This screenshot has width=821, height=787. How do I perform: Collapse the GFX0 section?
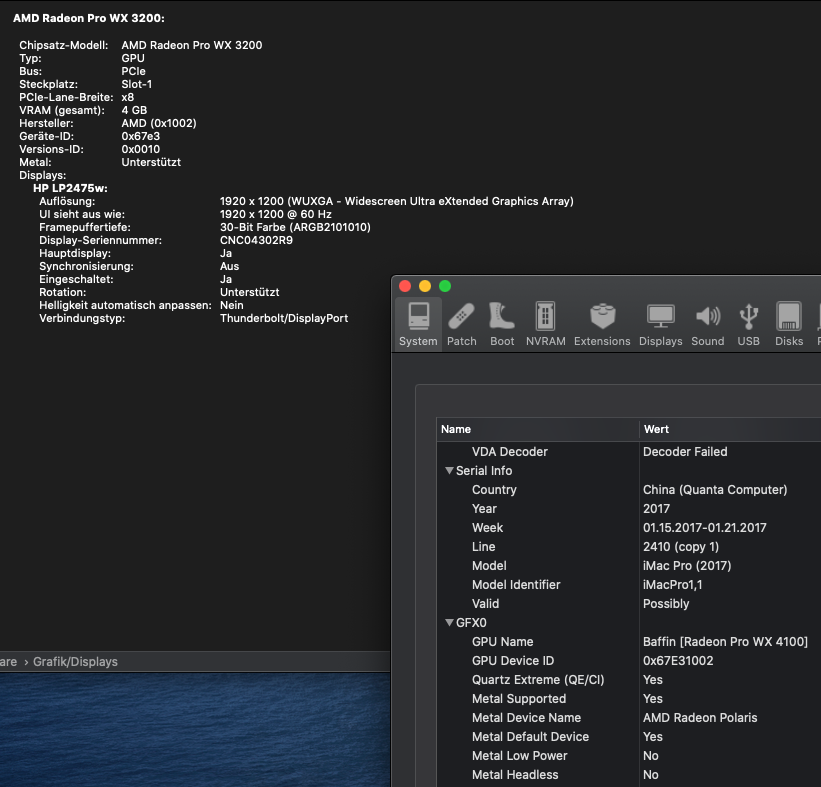click(449, 623)
